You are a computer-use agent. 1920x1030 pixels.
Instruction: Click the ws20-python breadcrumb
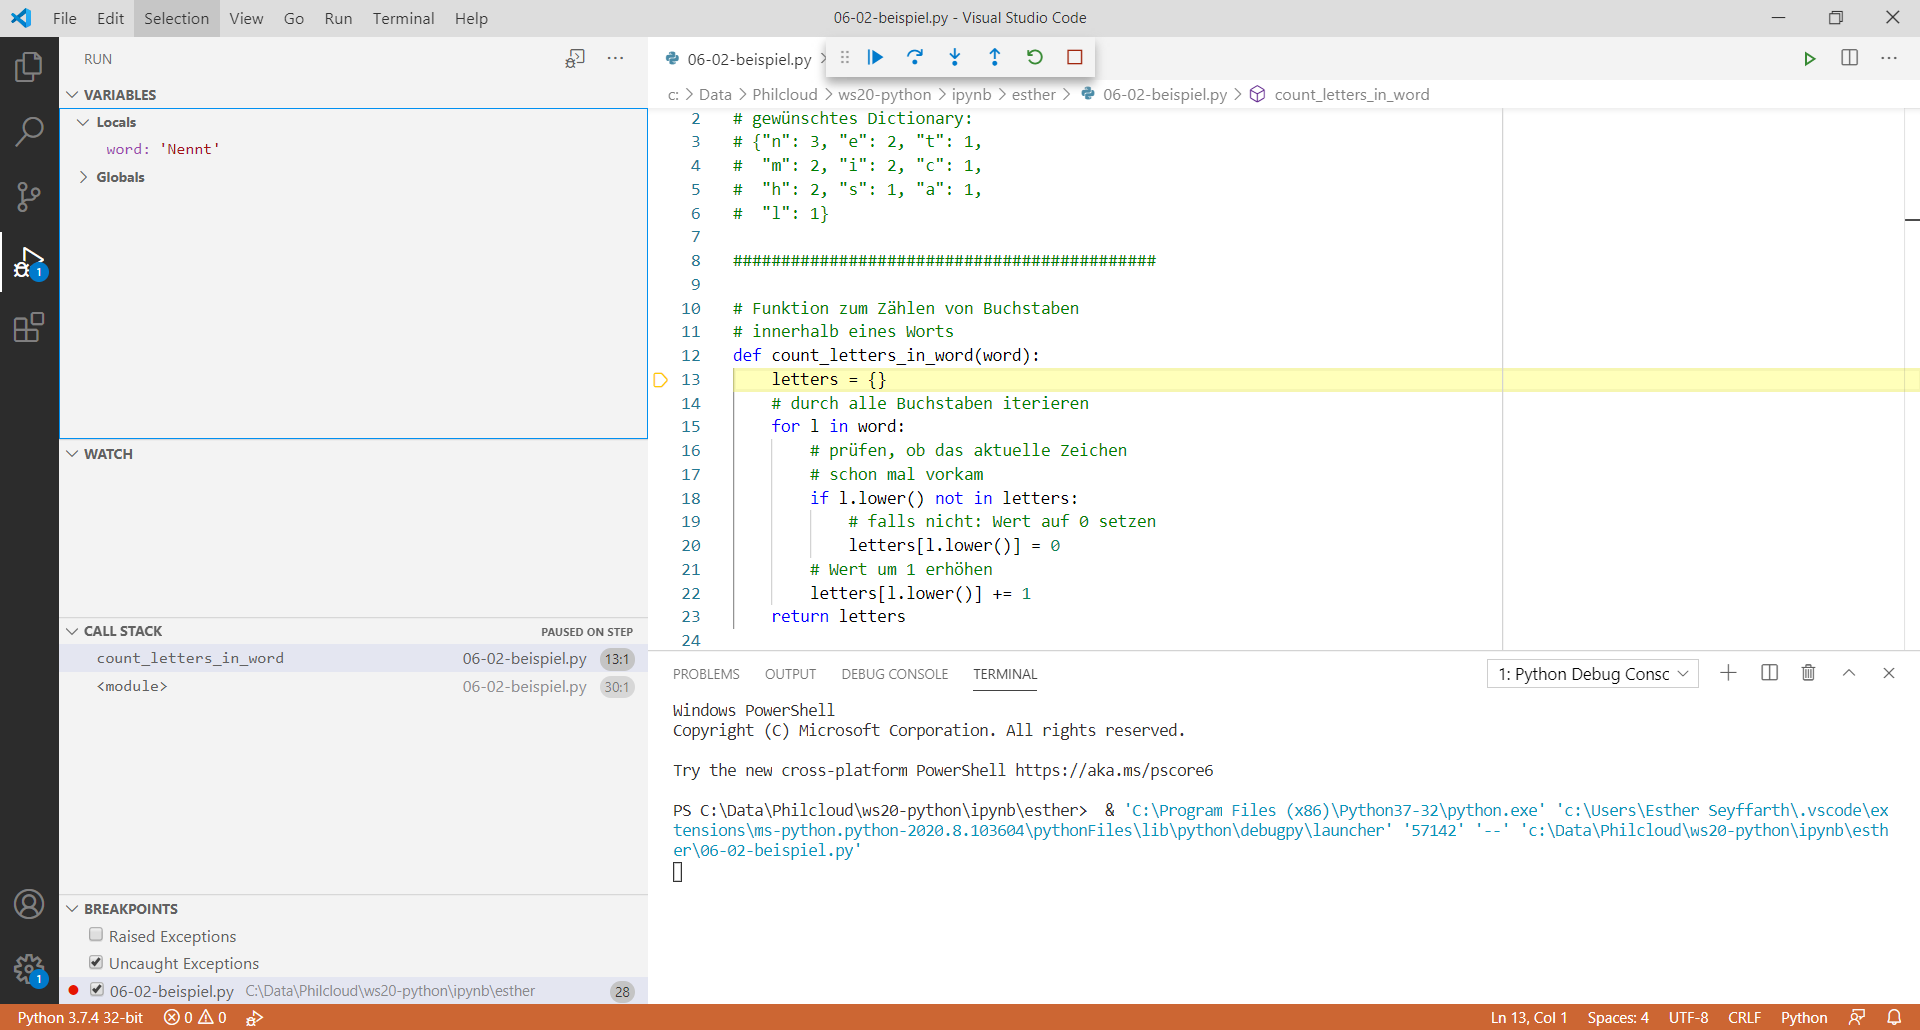click(884, 94)
